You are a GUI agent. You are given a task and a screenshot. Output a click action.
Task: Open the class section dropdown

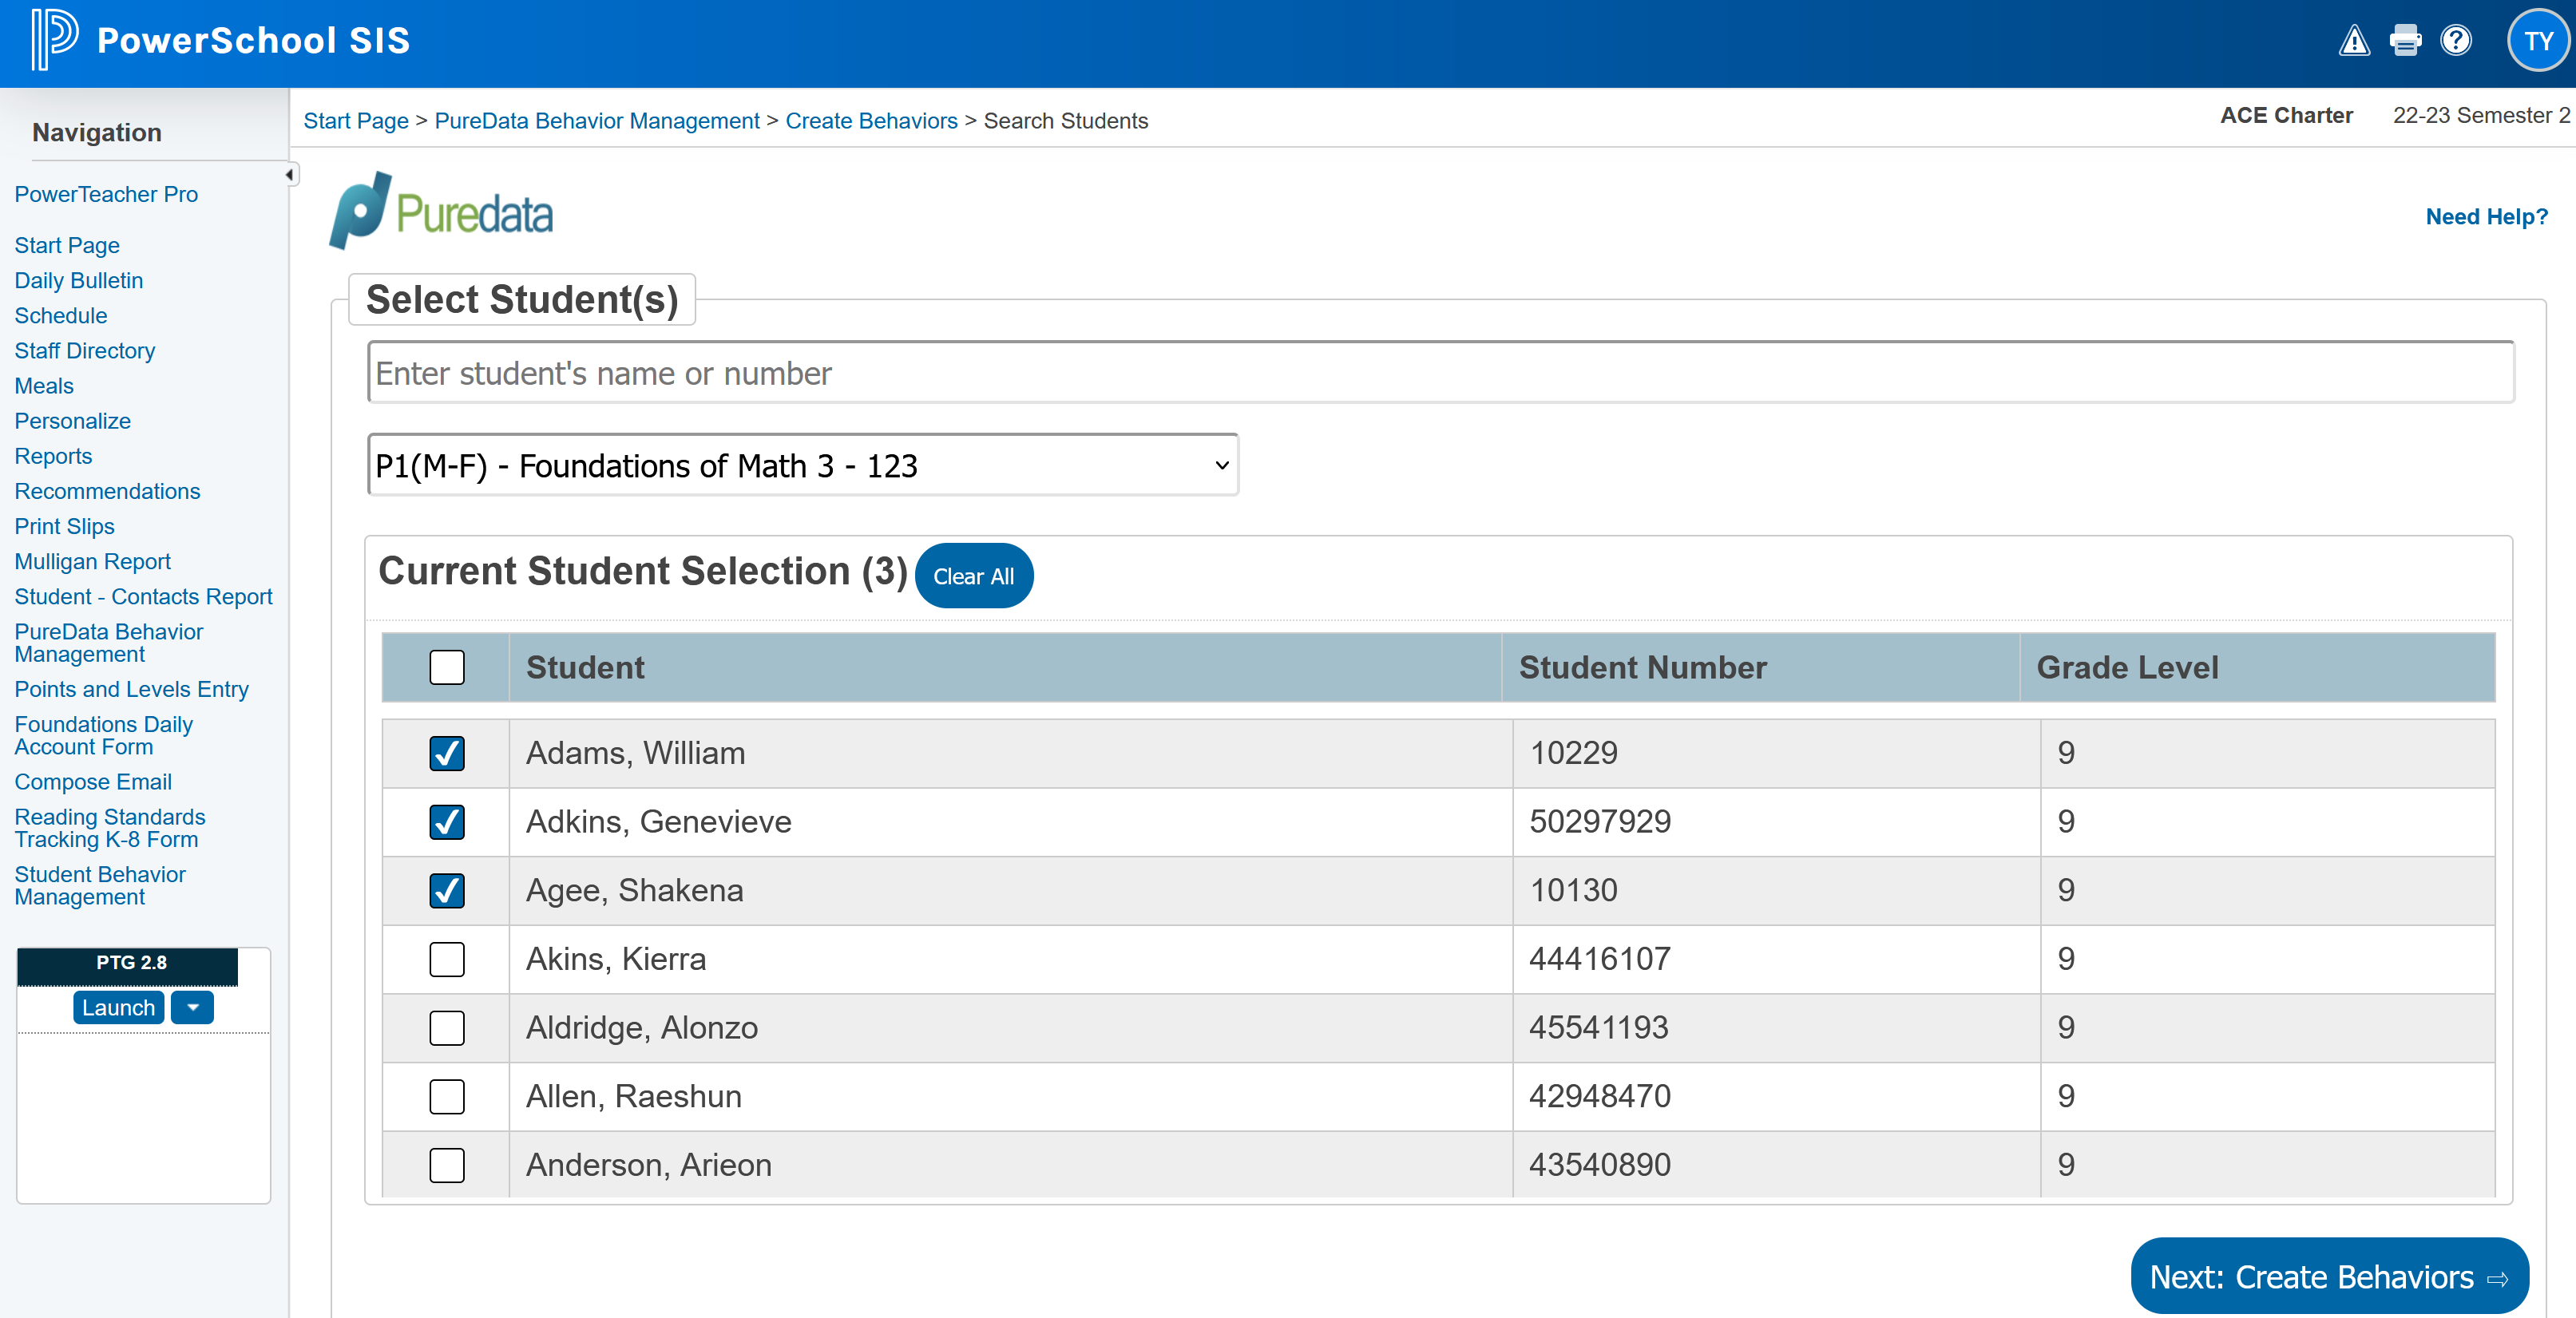802,465
